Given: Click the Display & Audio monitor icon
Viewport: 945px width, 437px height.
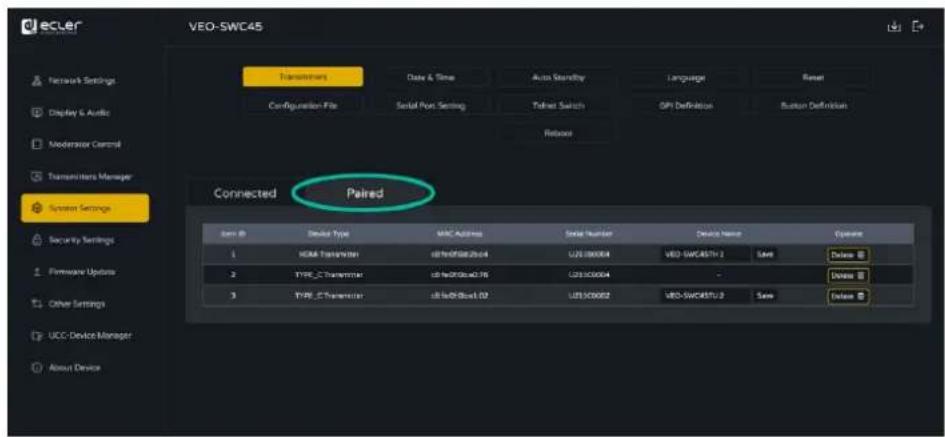Looking at the screenshot, I should coord(36,113).
